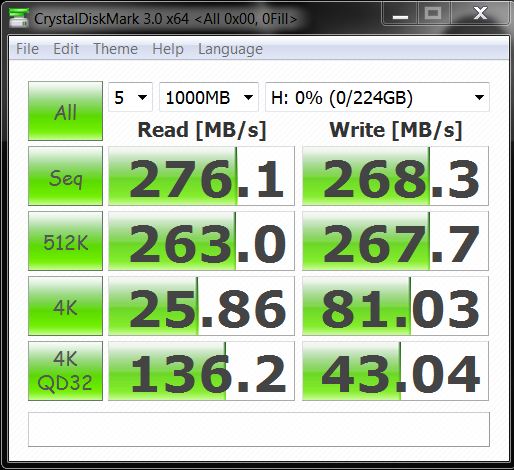This screenshot has width=514, height=470.
Task: Open the Help menu
Action: click(x=168, y=49)
